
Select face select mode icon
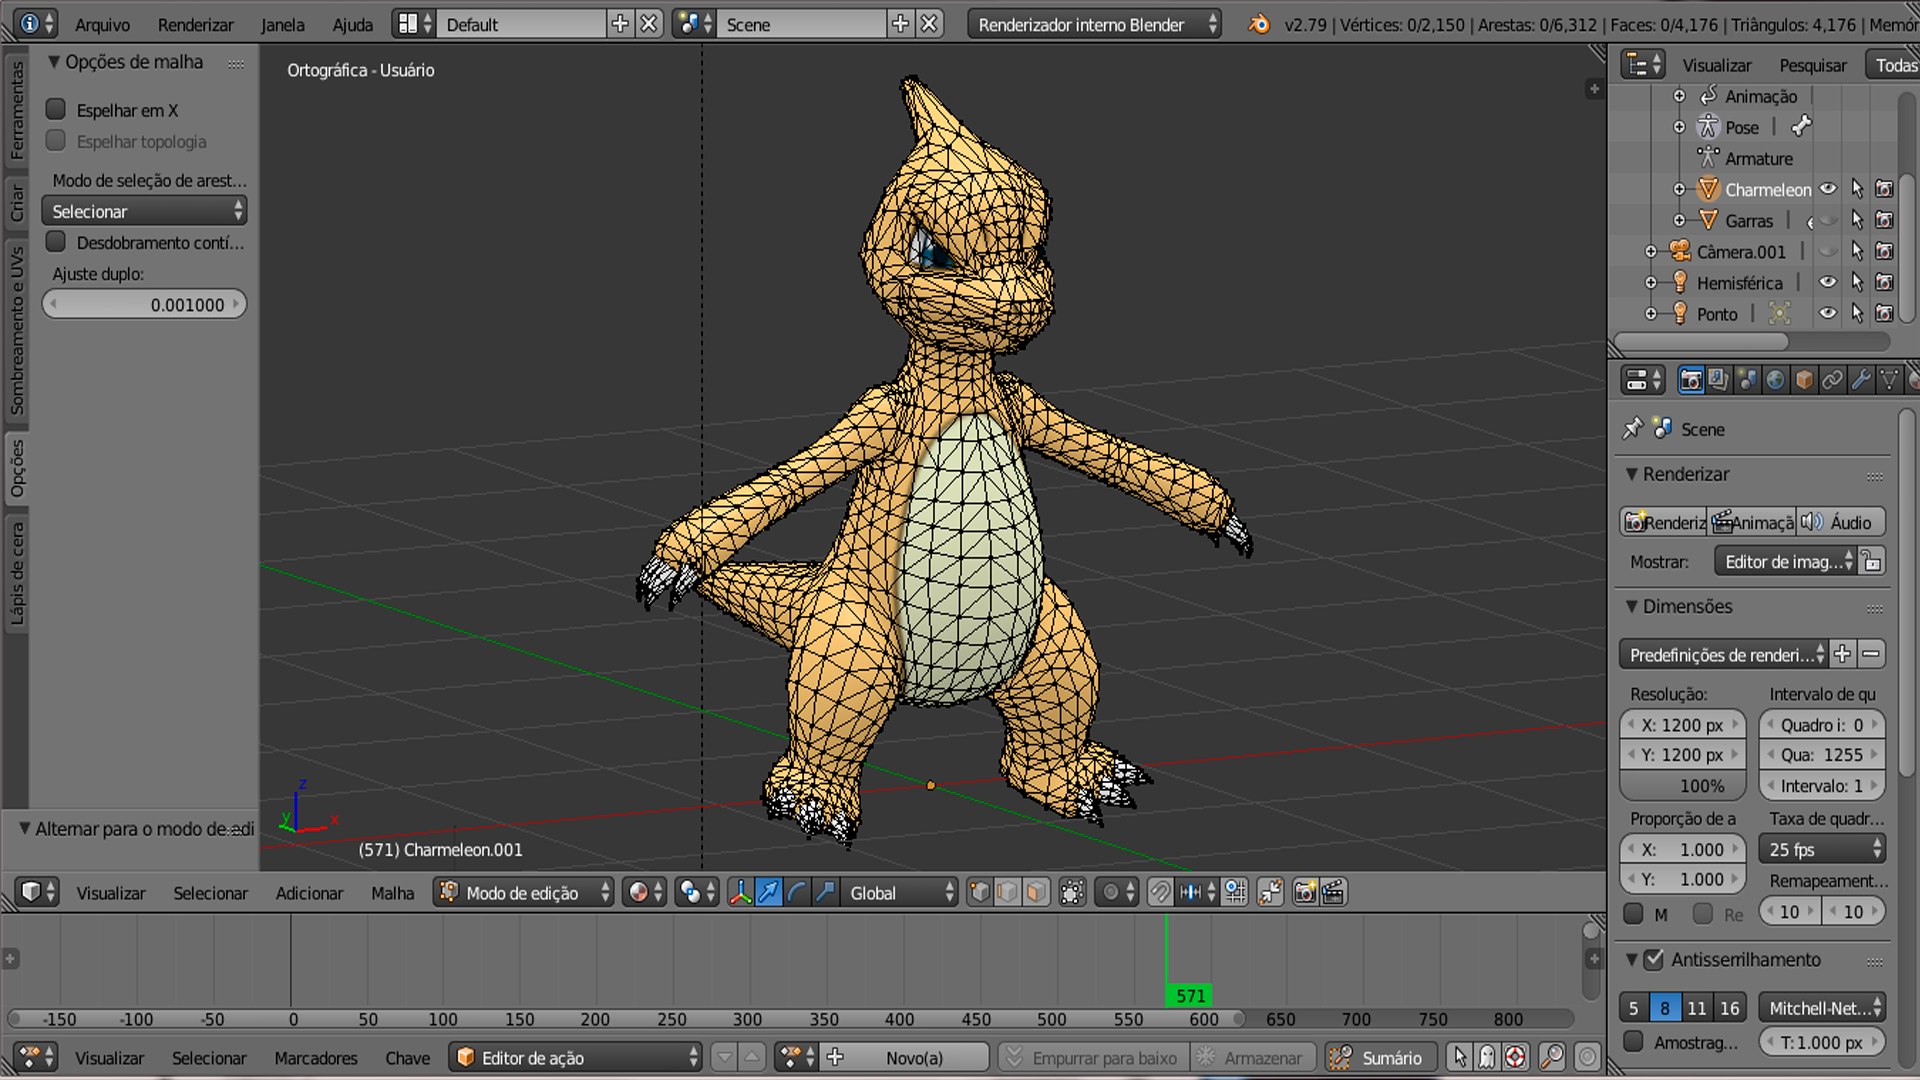(x=1037, y=892)
